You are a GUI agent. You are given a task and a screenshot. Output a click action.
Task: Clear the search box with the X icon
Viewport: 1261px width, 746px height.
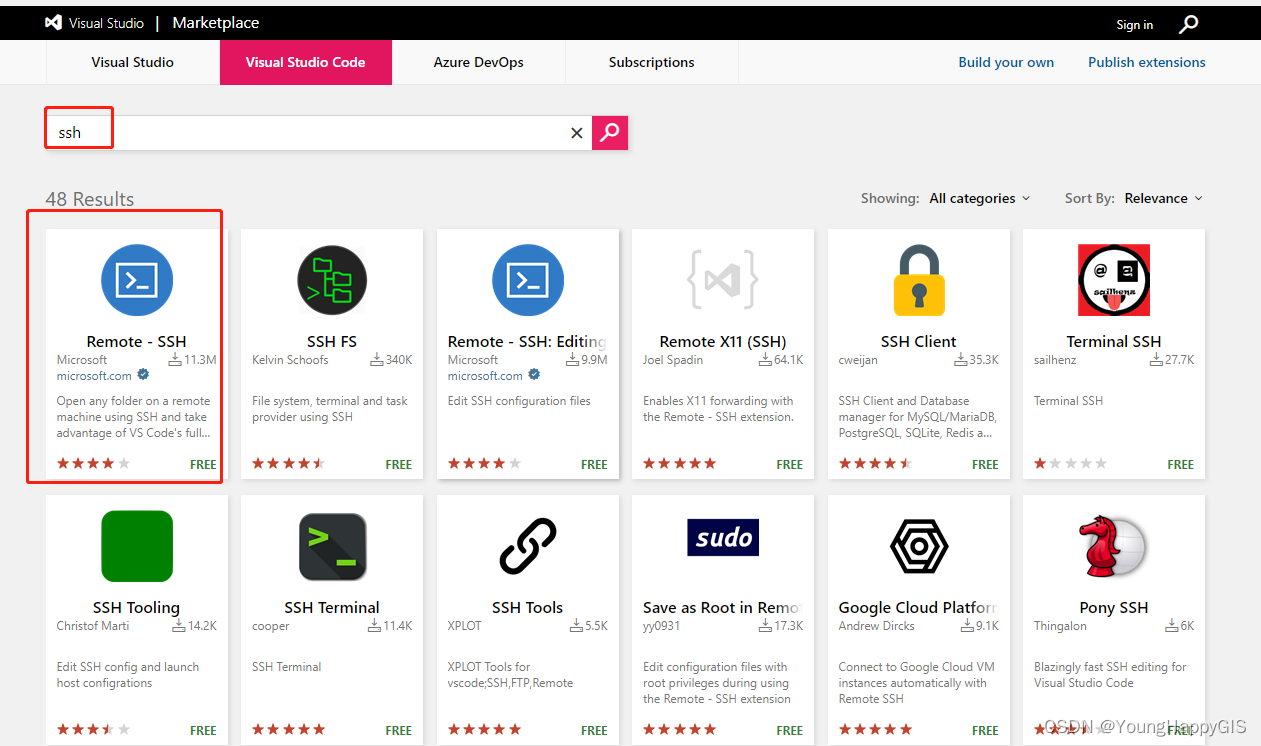coord(576,133)
